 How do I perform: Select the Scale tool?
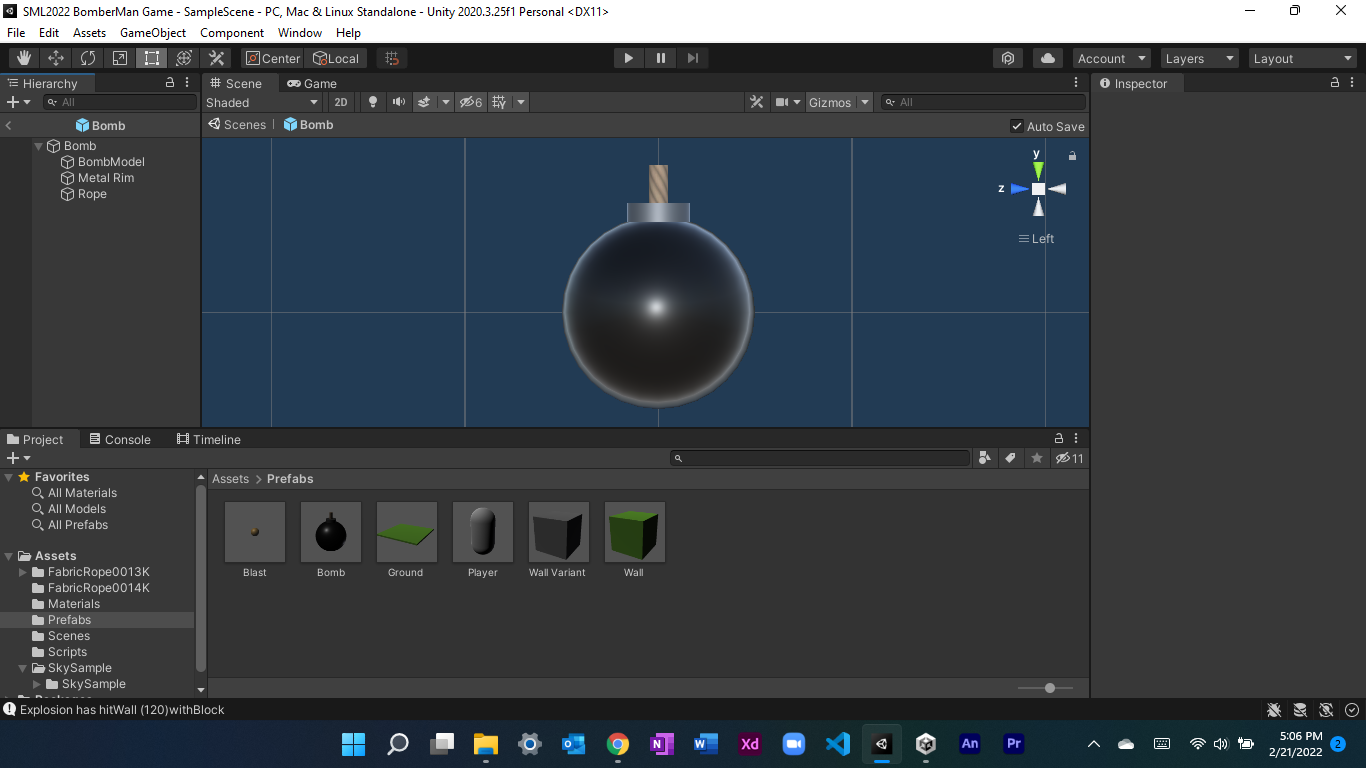(120, 58)
